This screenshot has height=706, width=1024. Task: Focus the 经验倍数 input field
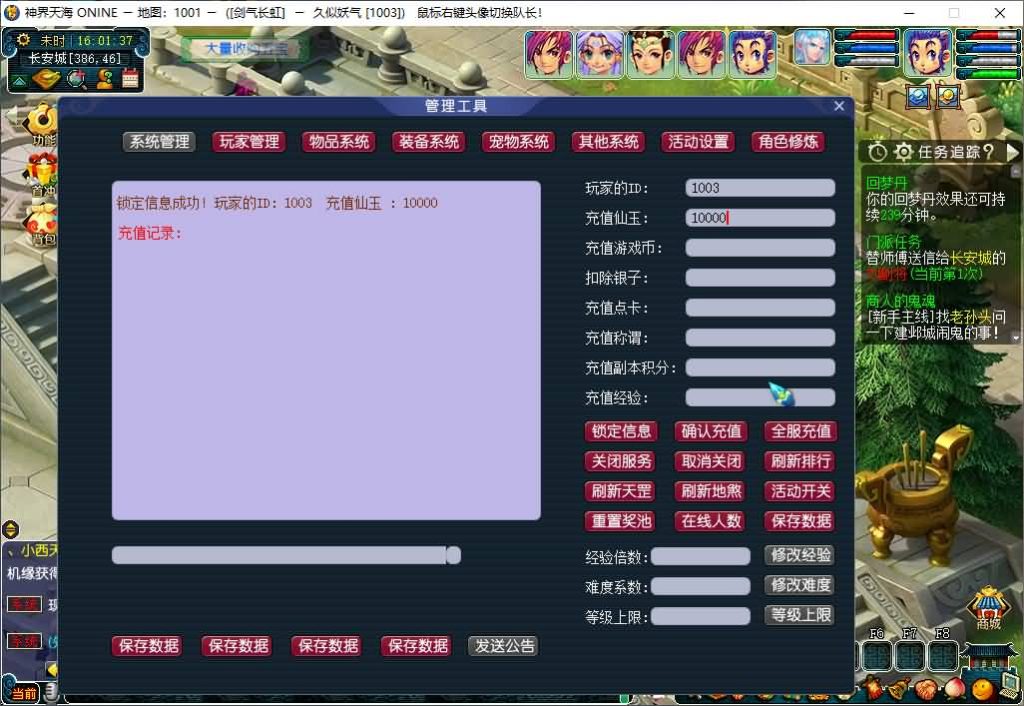[x=701, y=556]
